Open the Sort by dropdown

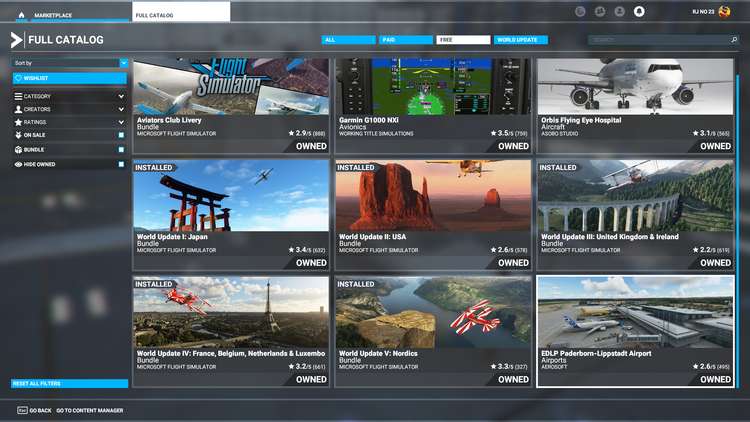(70, 63)
